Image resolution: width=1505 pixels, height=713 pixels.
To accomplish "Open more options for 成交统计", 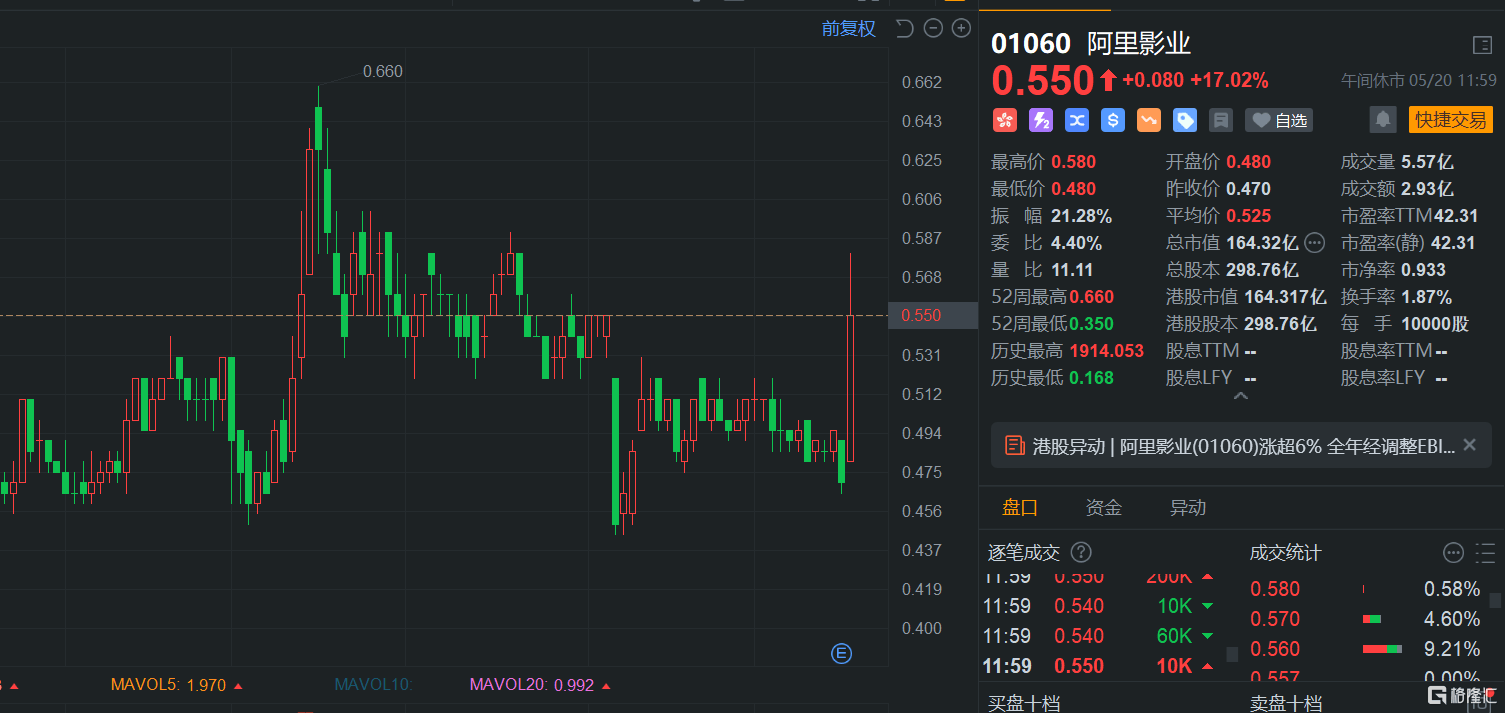I will click(1453, 552).
